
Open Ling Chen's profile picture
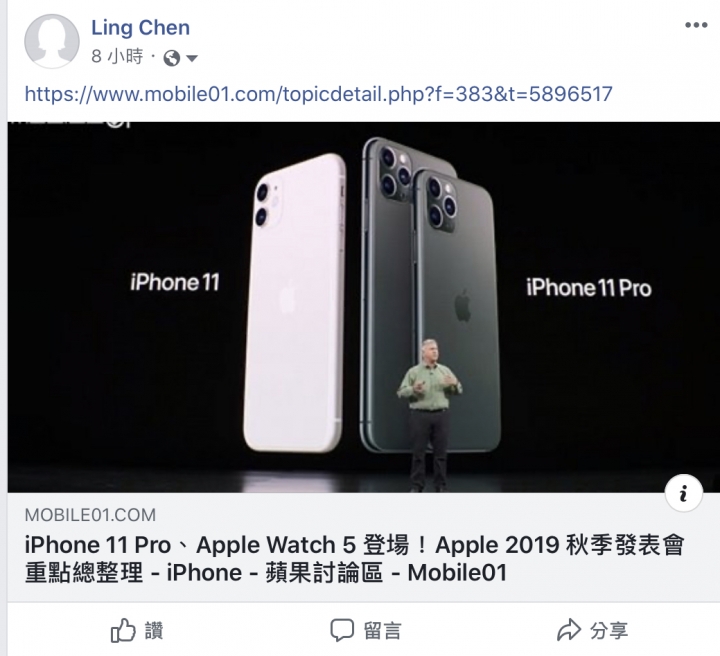coord(52,41)
